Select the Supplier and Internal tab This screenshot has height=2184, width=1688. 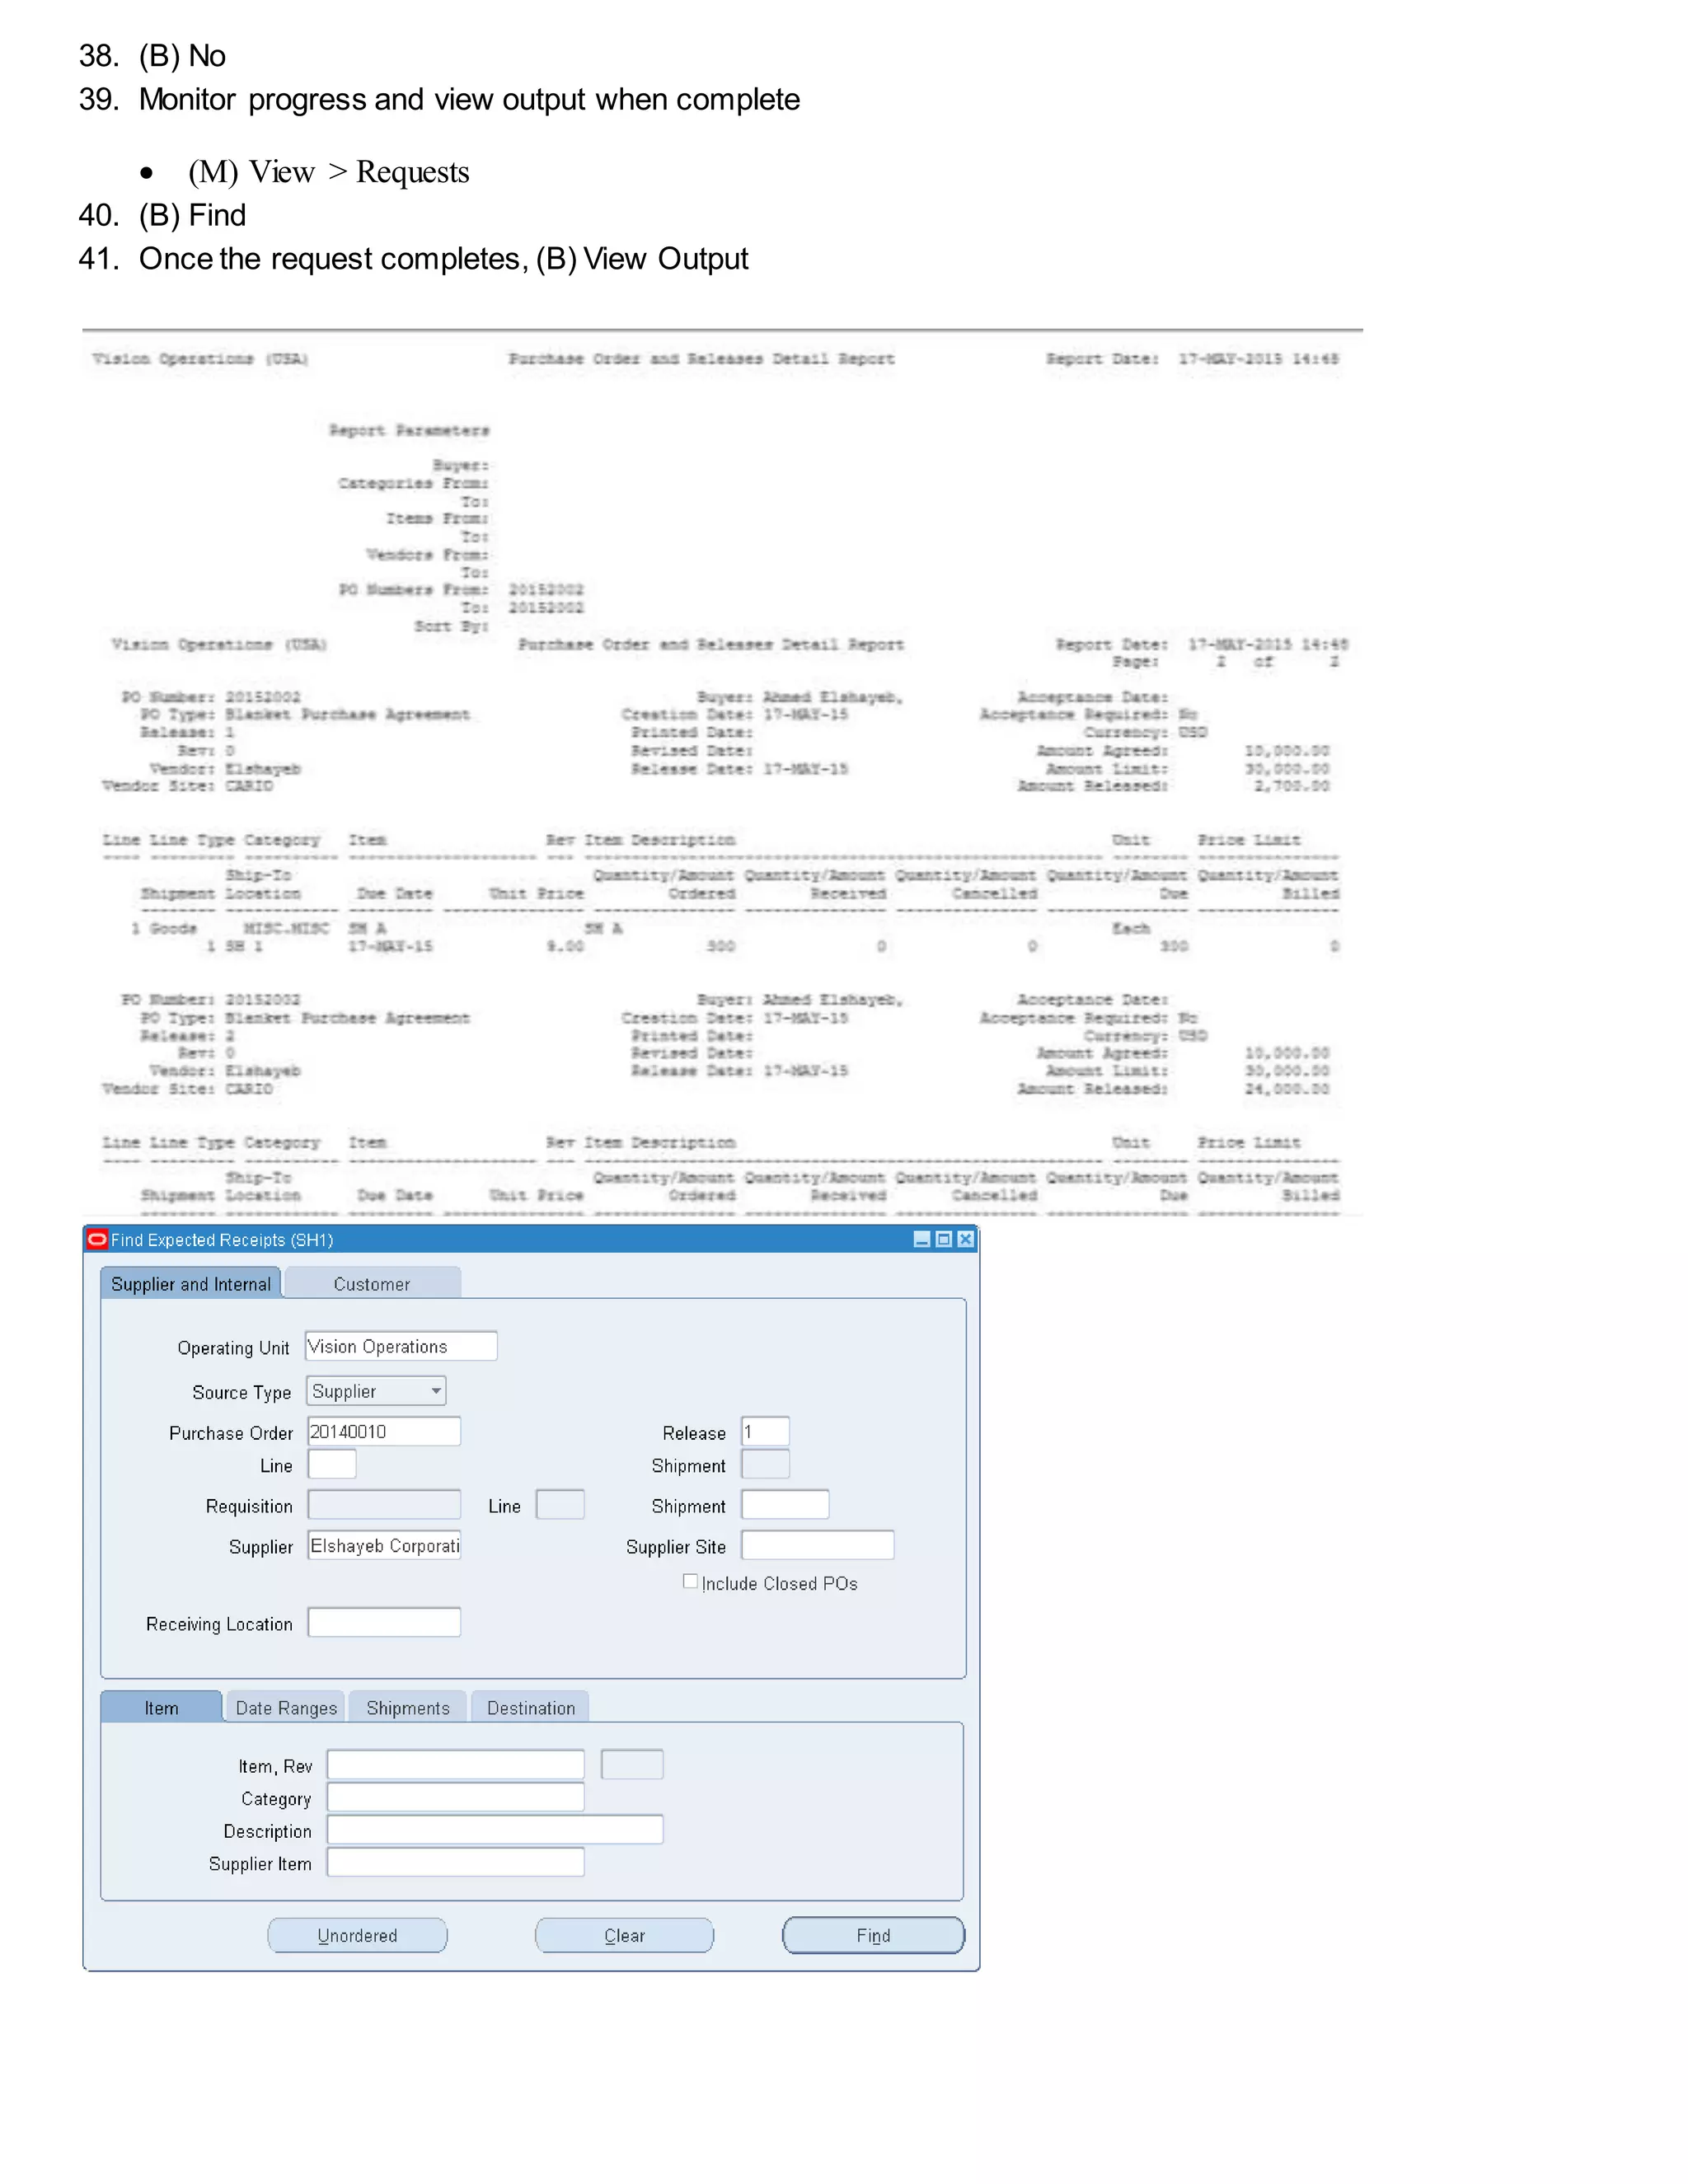click(x=191, y=1284)
